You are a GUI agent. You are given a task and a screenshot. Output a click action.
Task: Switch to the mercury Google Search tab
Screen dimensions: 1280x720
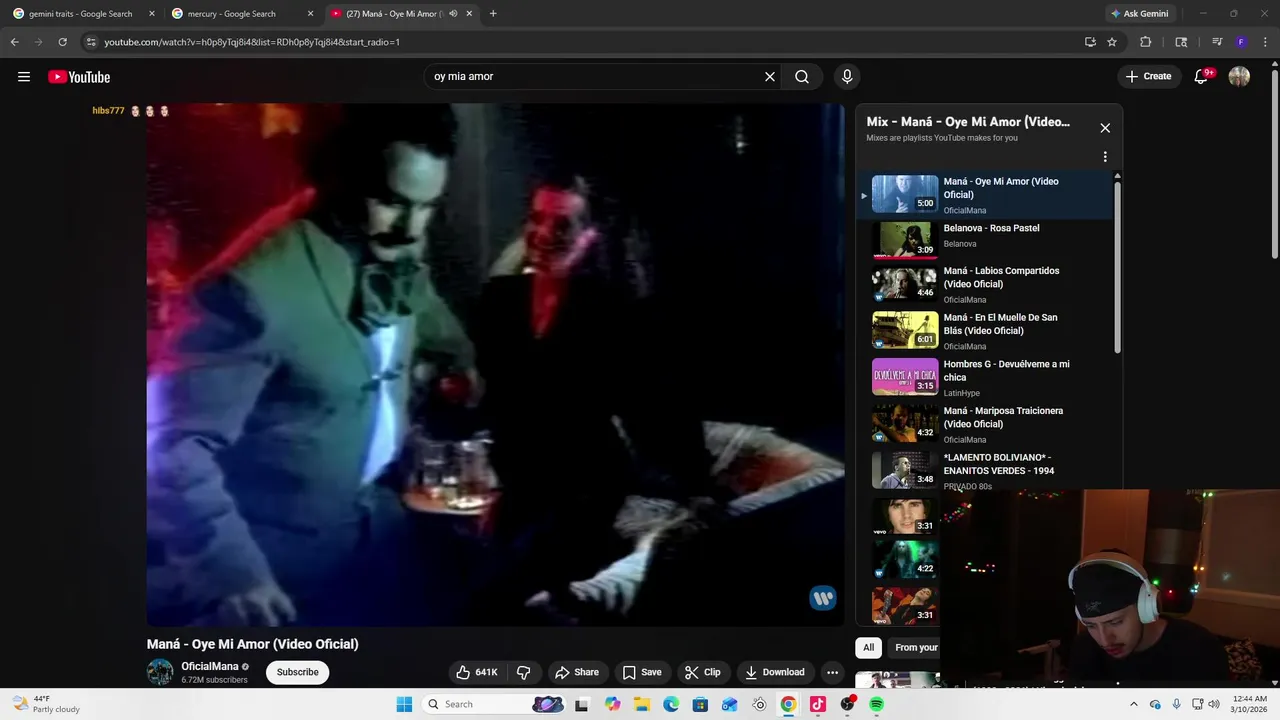click(x=231, y=14)
